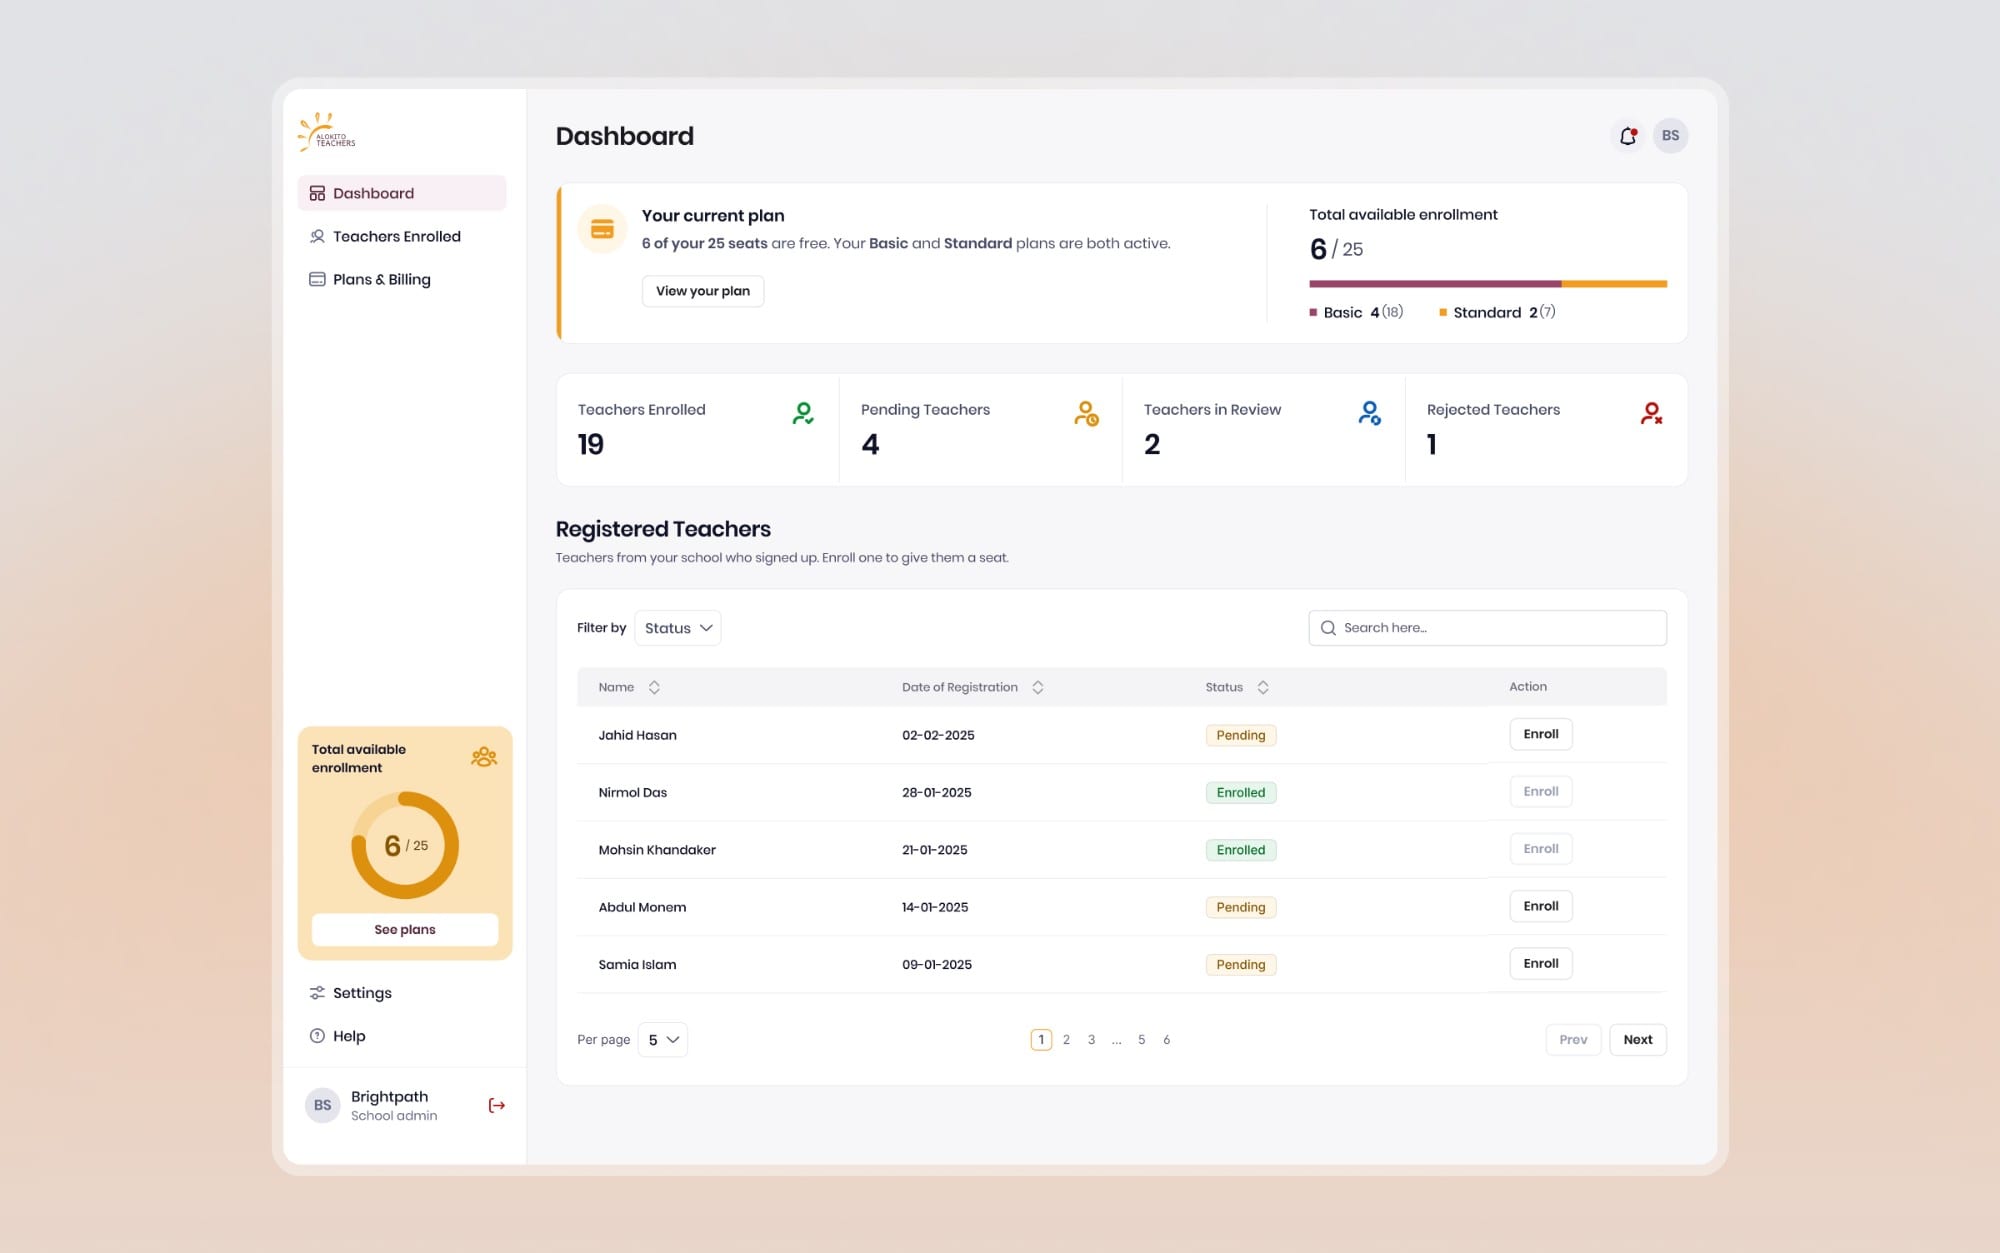Screen dimensions: 2000x1253
Task: Go to page 2 in pagination
Action: click(1066, 1040)
